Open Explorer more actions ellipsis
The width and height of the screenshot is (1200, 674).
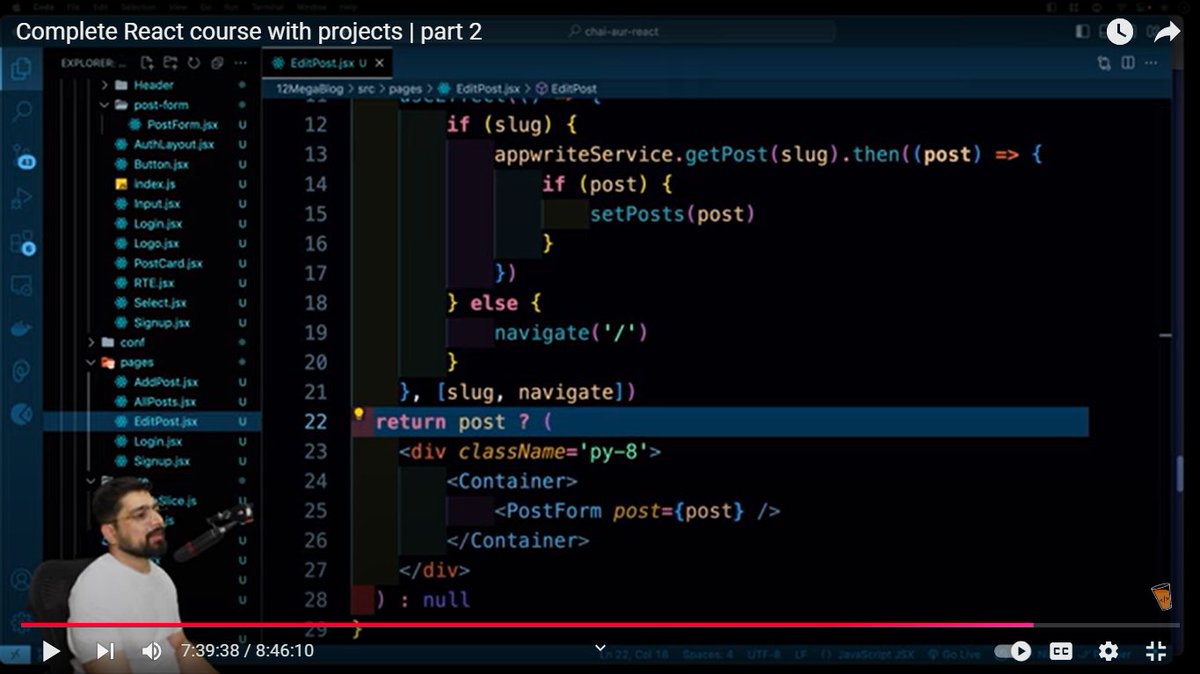point(240,63)
